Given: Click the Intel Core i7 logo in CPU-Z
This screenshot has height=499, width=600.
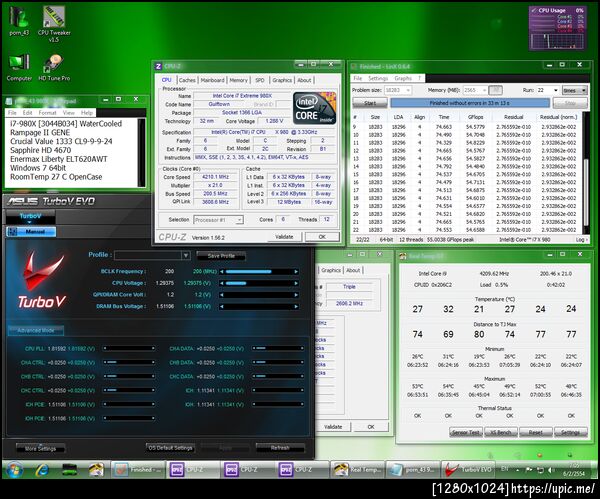Looking at the screenshot, I should click(315, 108).
